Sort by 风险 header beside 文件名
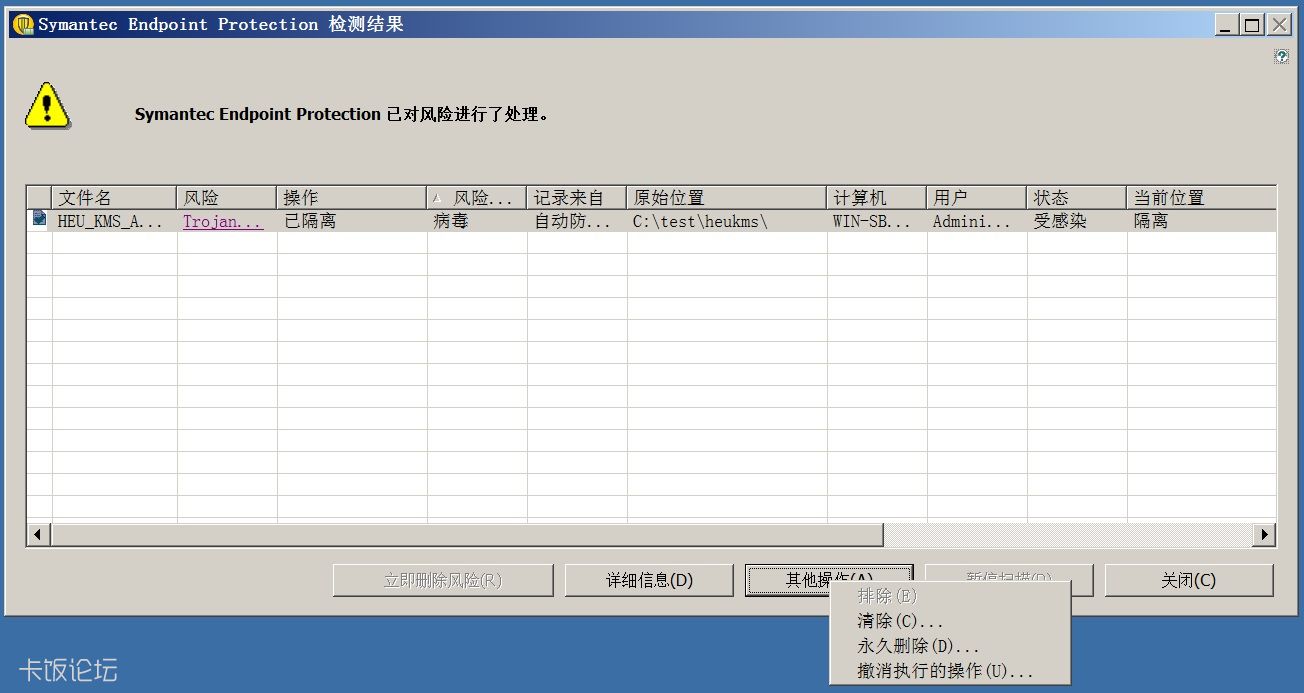Screen dimensions: 1304x693 [x=226, y=197]
